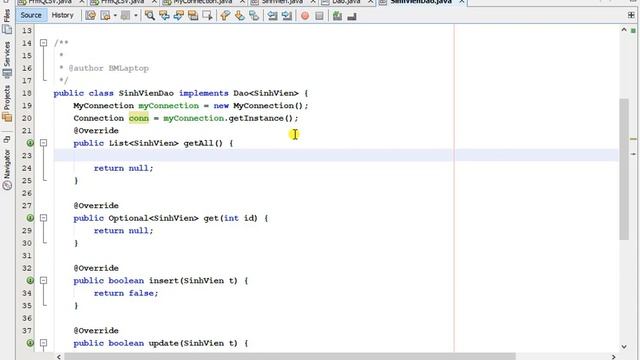Click Find Previous Occurrence icon
Viewport: 640px width, 360px height.
164,16
